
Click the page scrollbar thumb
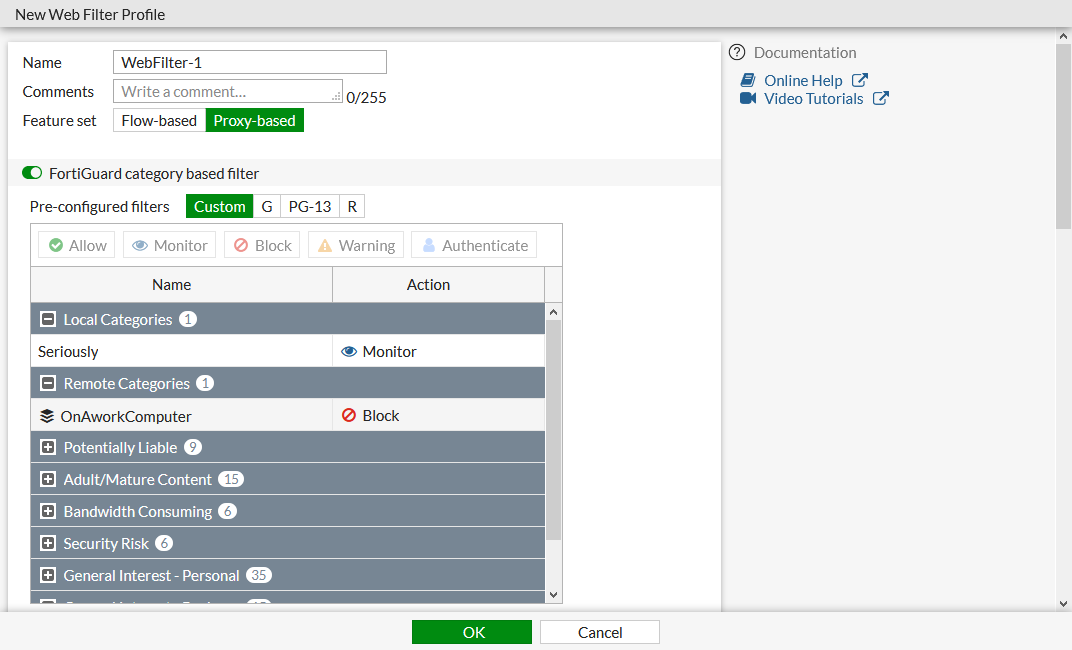pos(1063,136)
